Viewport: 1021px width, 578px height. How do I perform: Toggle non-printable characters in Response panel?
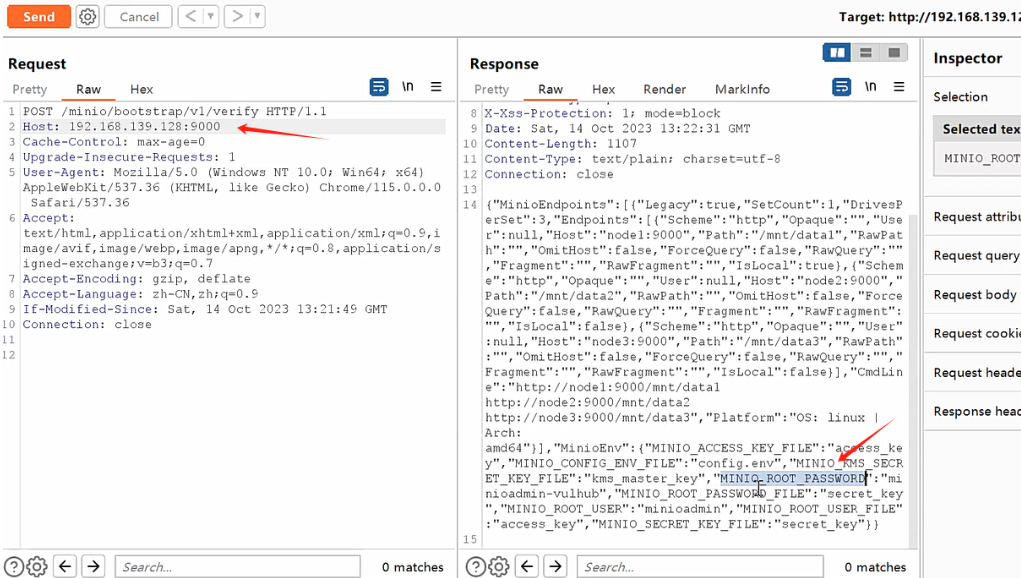871,87
